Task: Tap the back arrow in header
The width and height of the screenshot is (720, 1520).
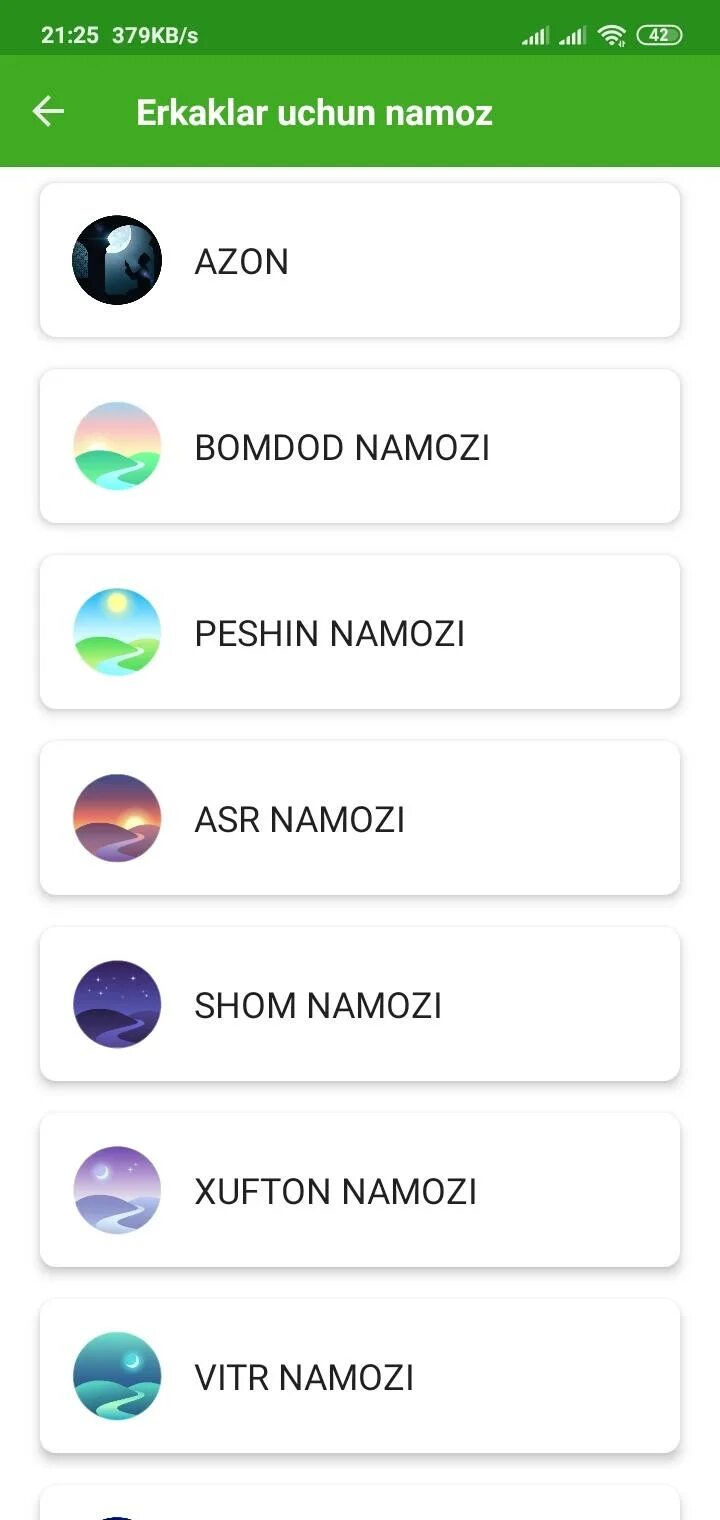Action: click(48, 112)
